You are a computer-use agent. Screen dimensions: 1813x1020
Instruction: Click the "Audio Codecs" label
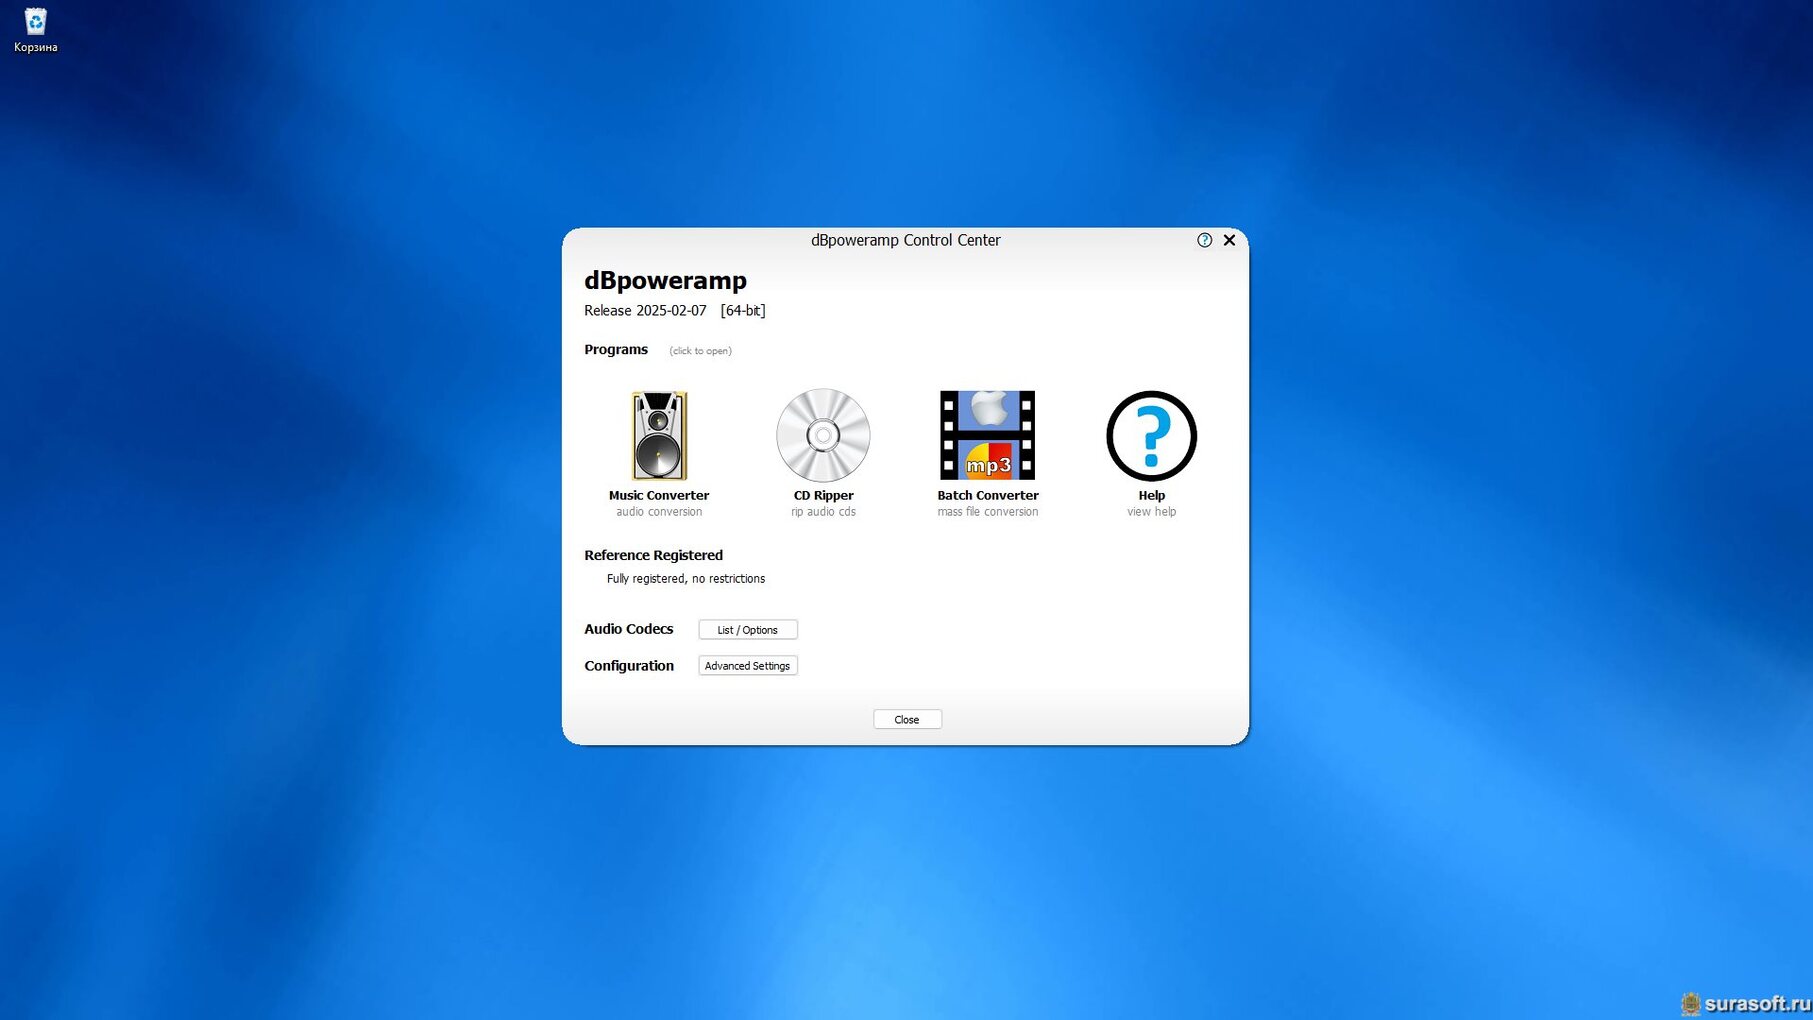tap(629, 629)
